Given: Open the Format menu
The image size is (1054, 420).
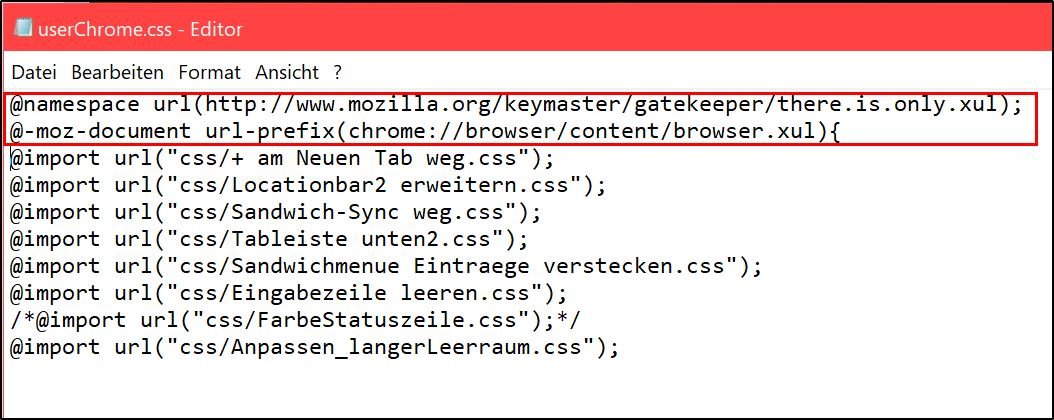Looking at the screenshot, I should [209, 73].
